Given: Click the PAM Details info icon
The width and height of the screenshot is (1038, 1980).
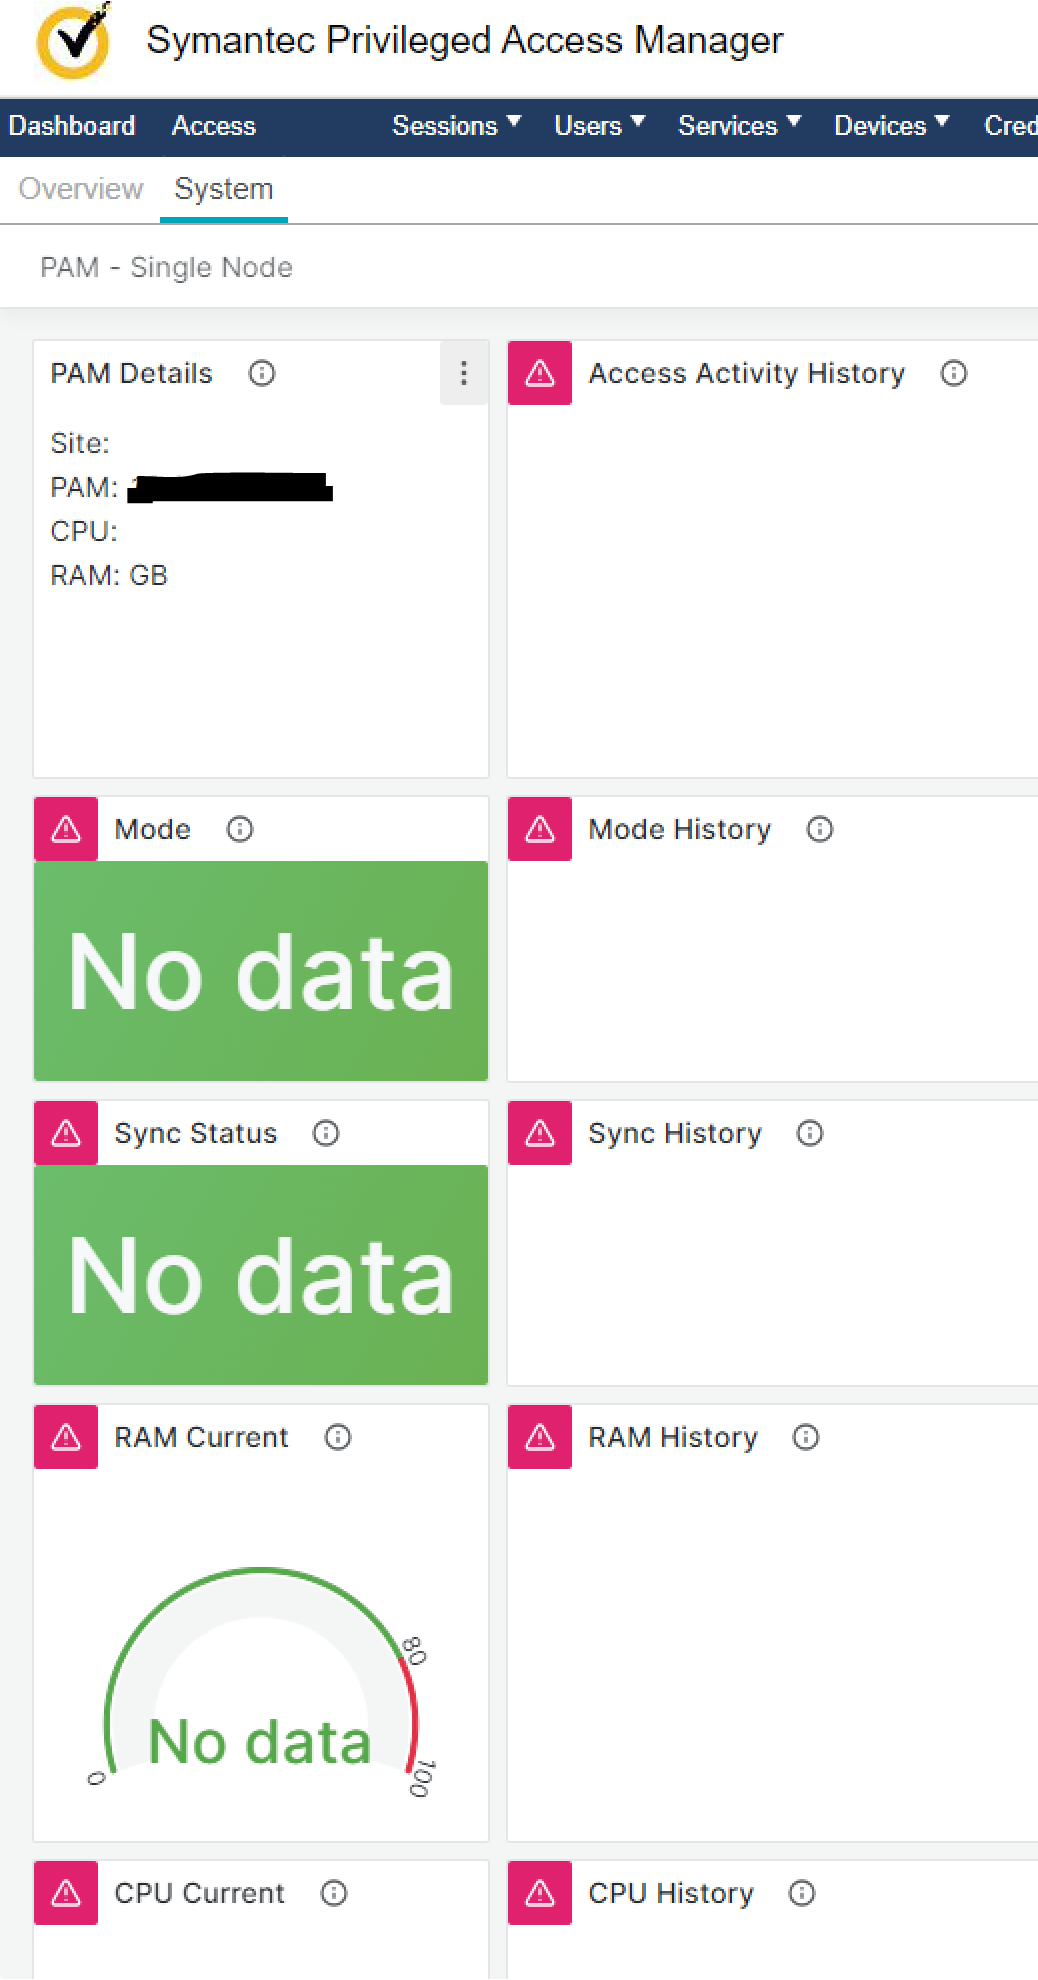Looking at the screenshot, I should point(262,373).
